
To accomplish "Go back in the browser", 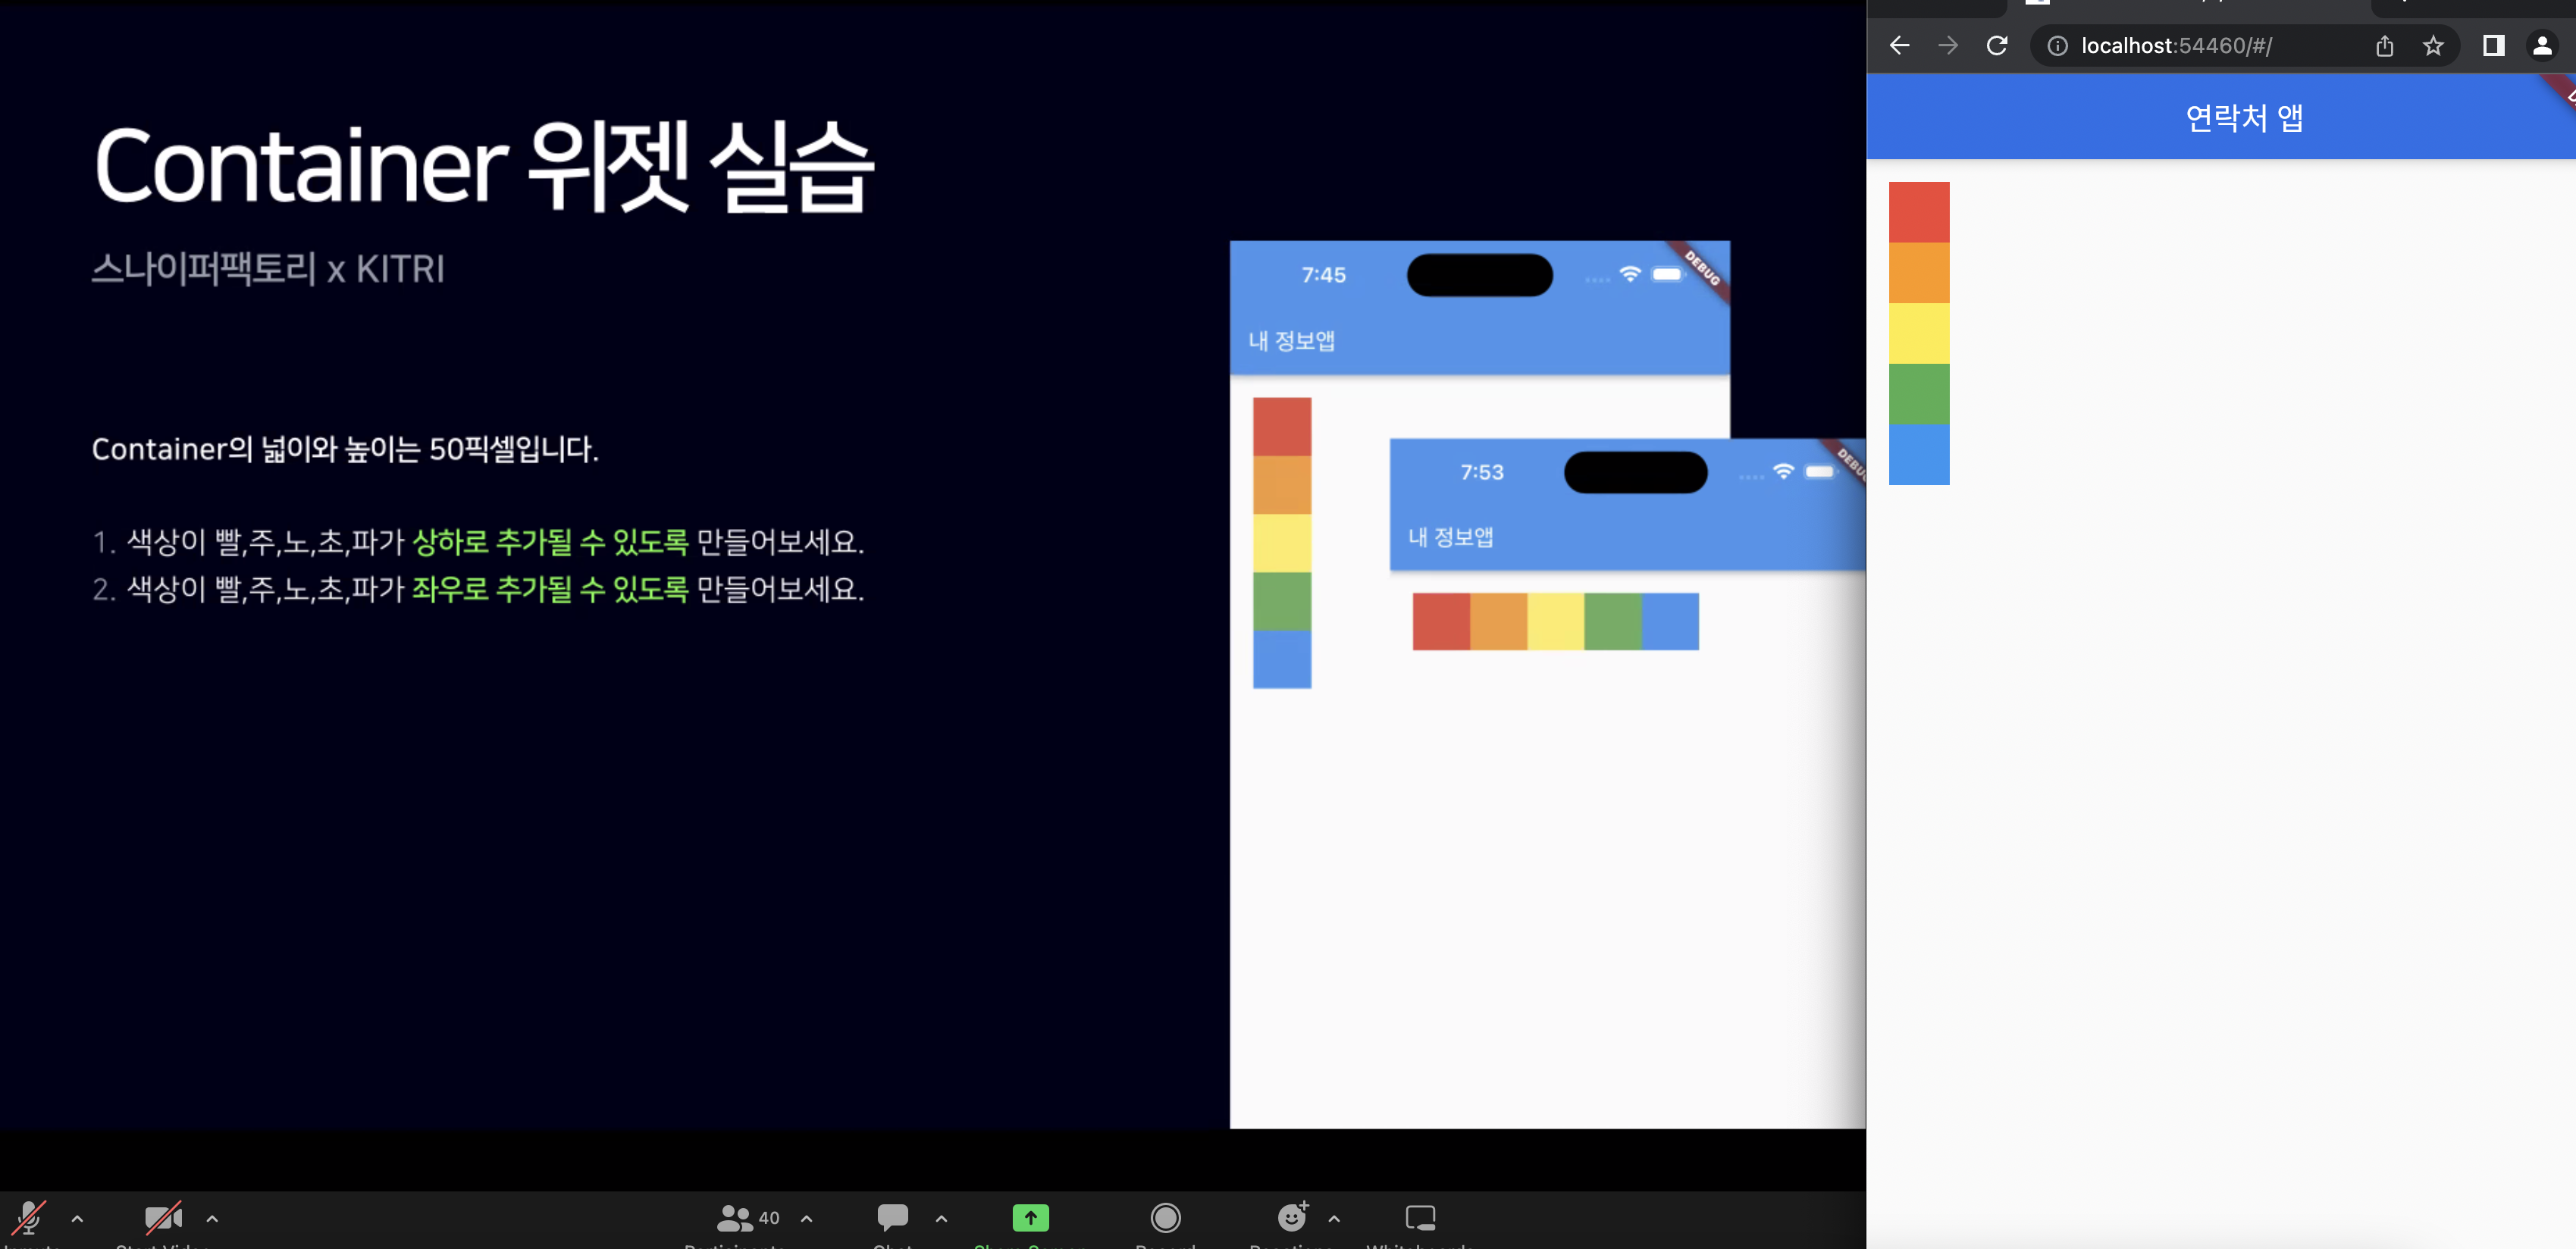I will click(x=1899, y=46).
